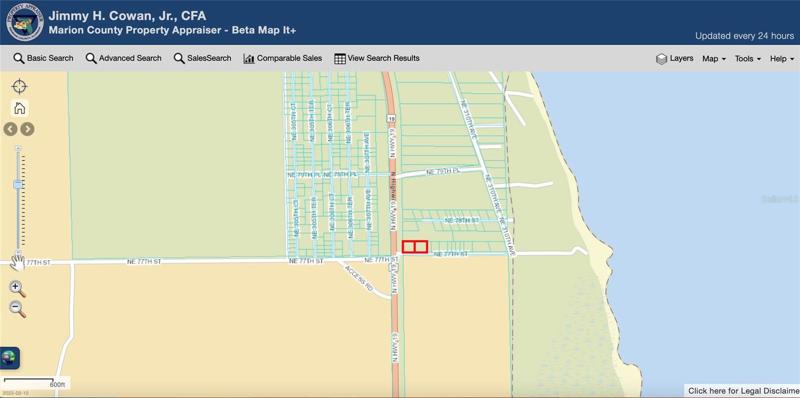The image size is (800, 398).
Task: Open the globe basemap icon
Action: tap(9, 358)
